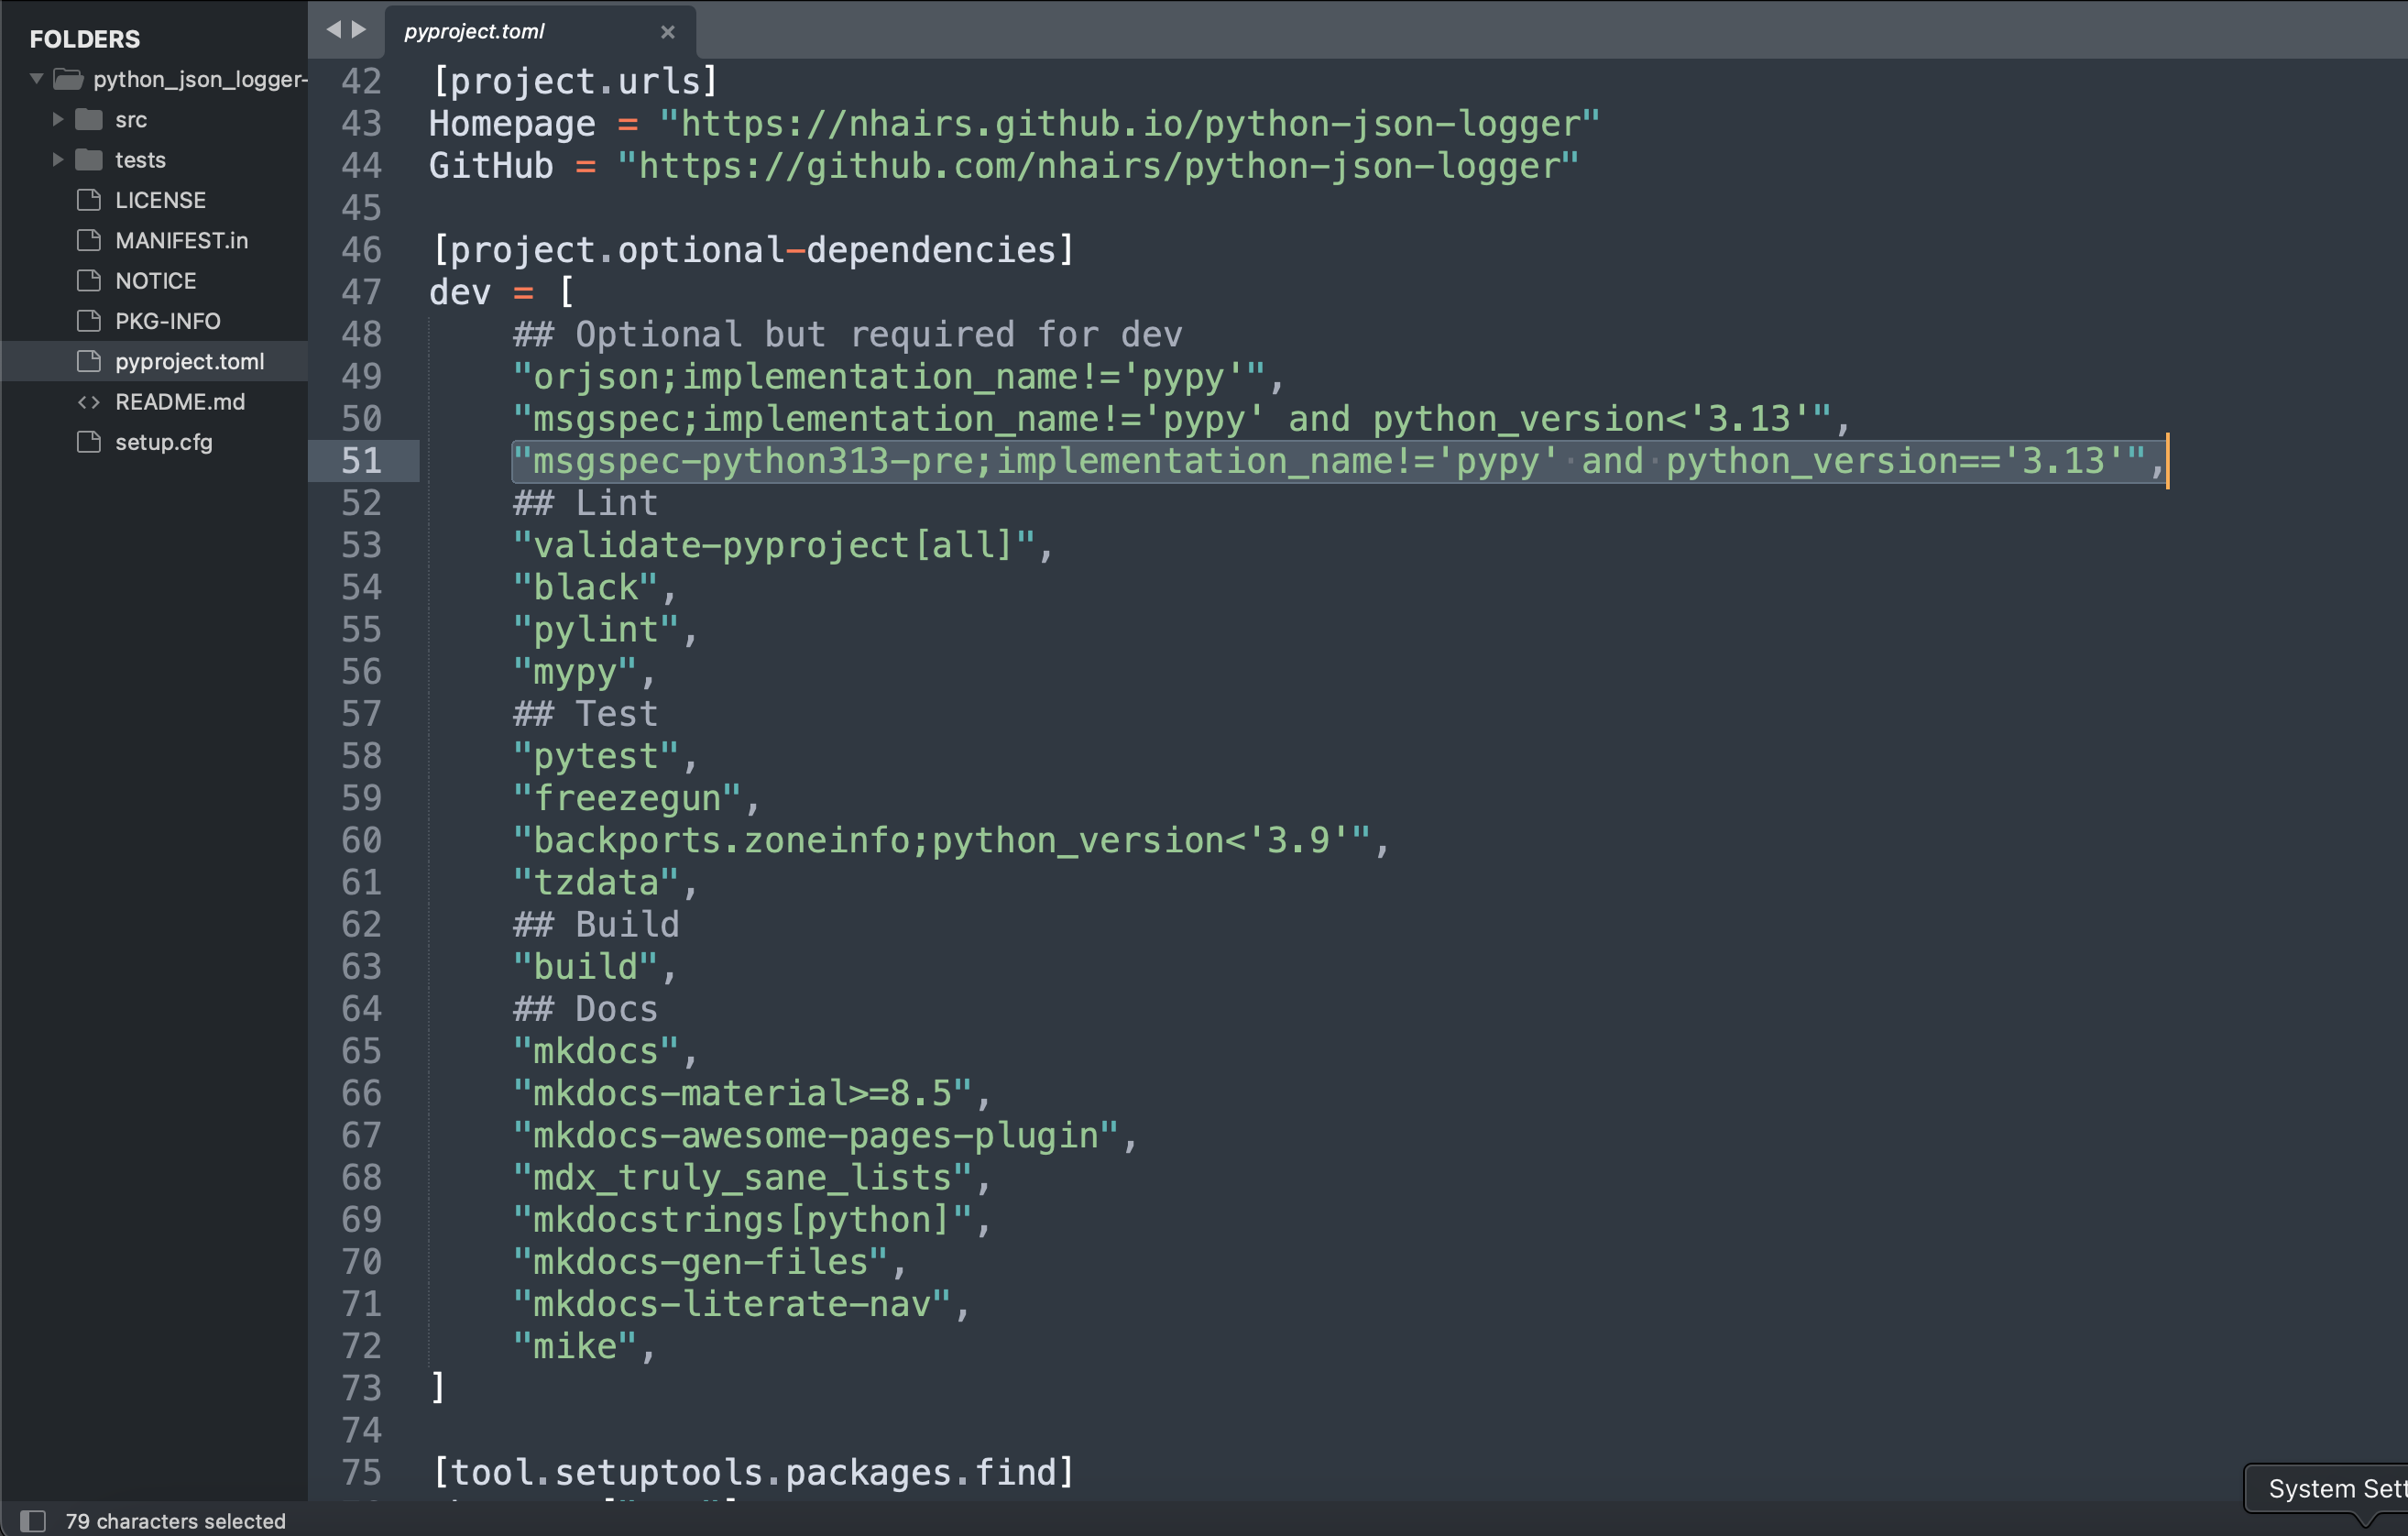Click the tests folder icon
The width and height of the screenshot is (2408, 1536).
click(89, 160)
